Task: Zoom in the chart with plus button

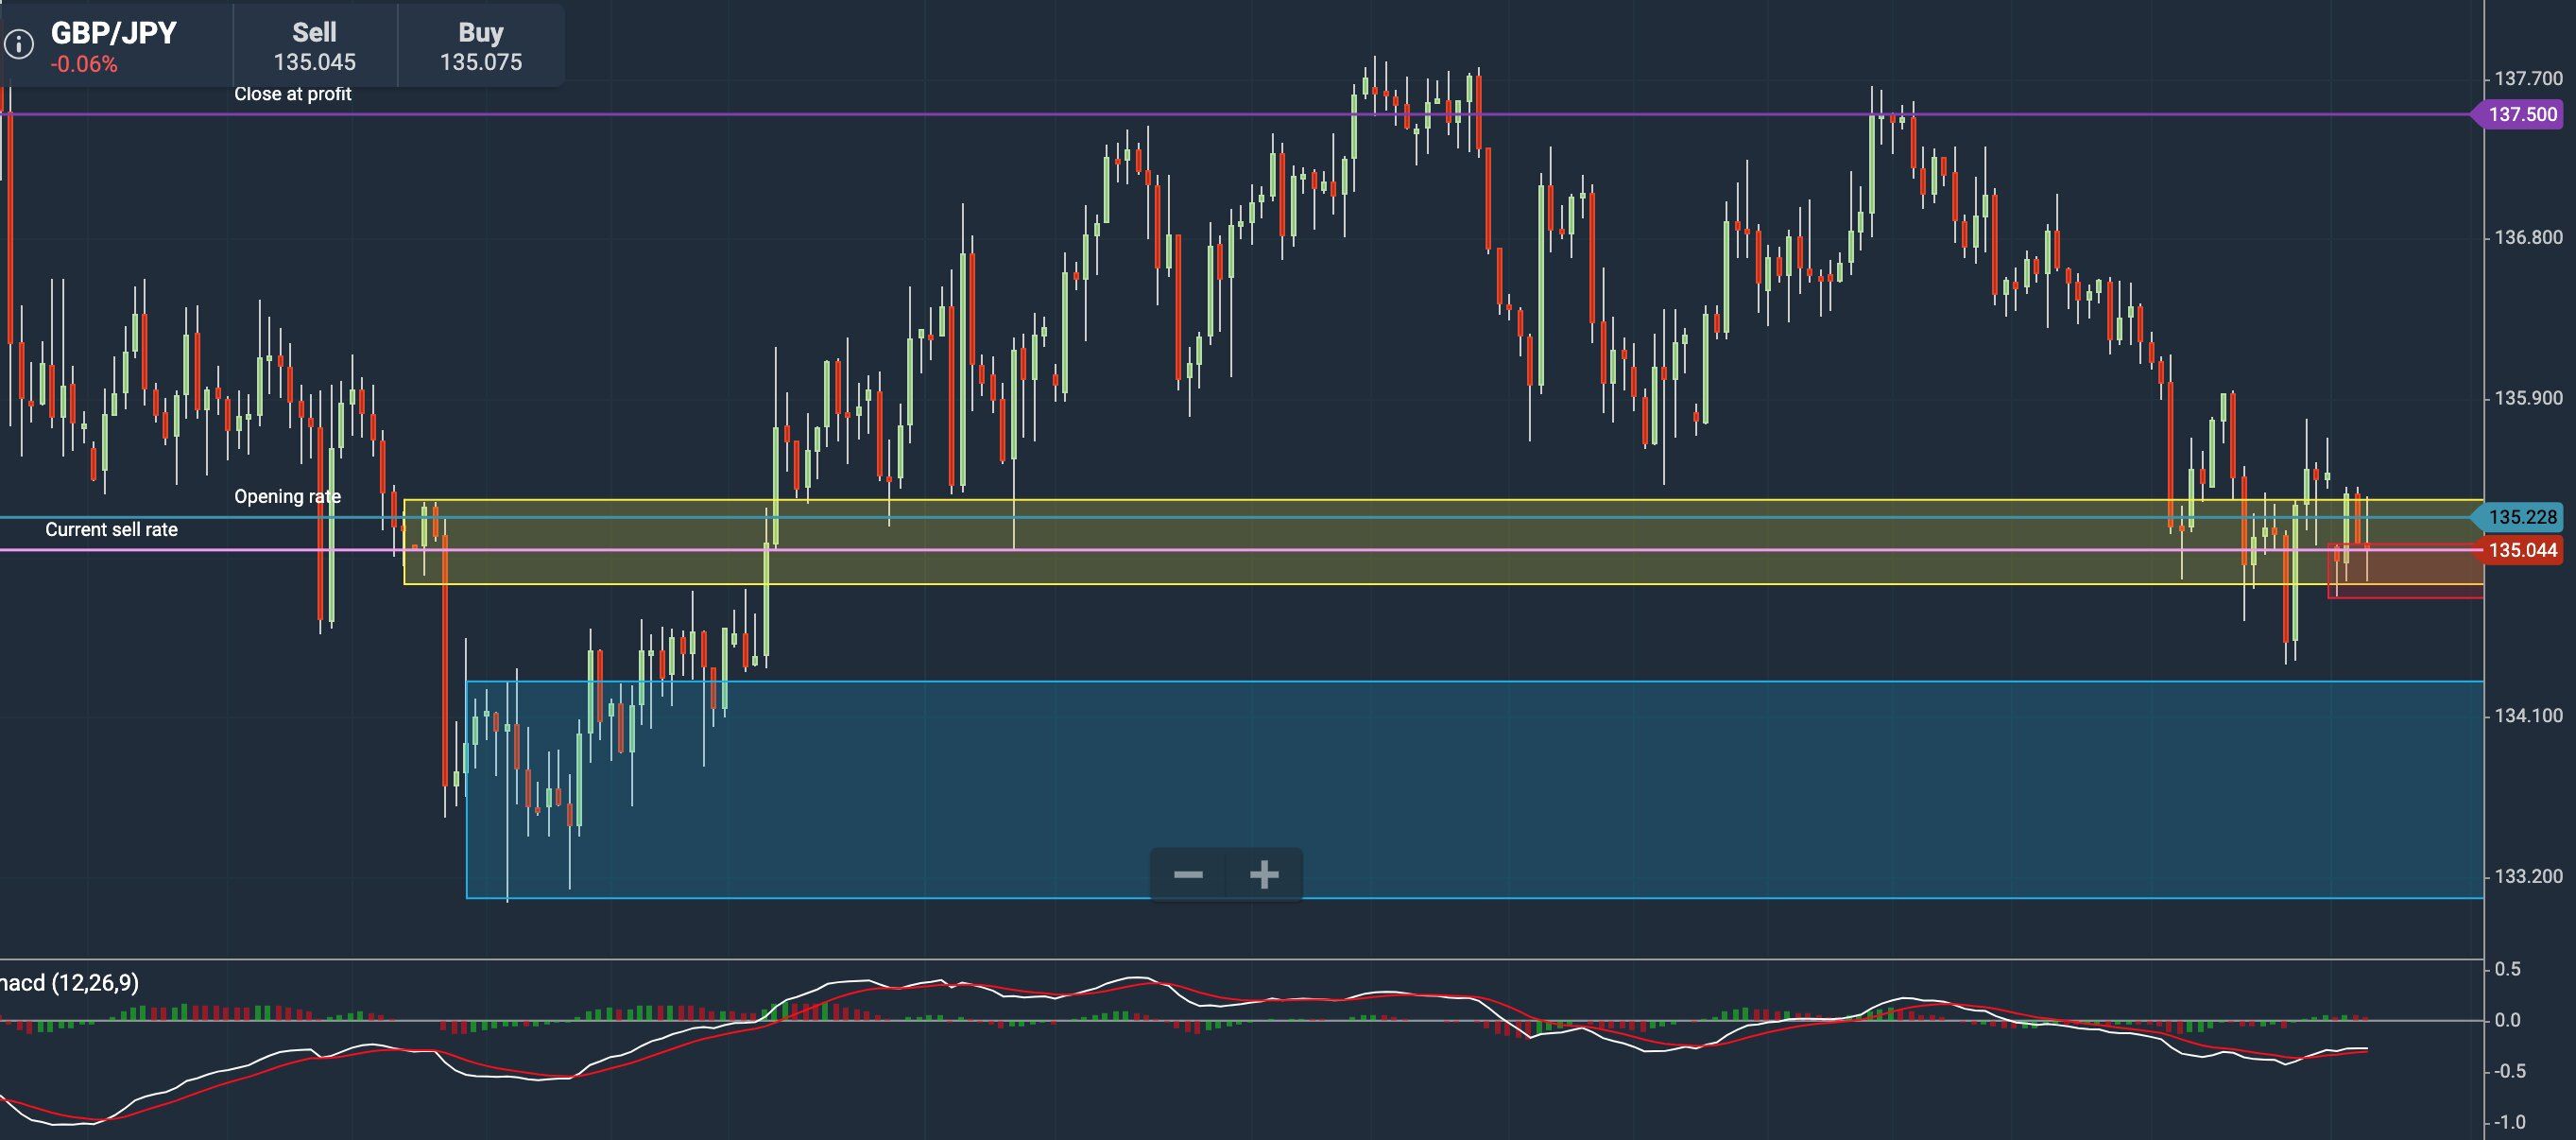Action: tap(1264, 875)
